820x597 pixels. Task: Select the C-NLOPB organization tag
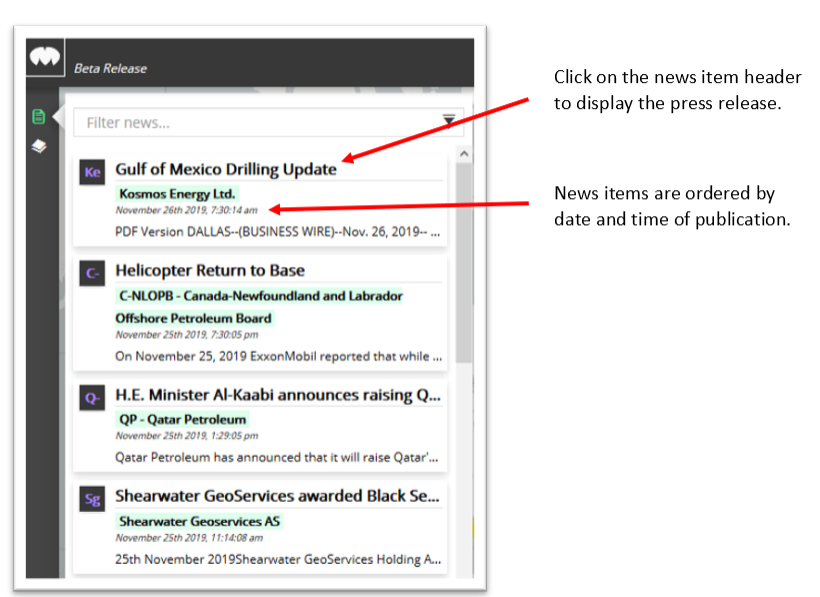click(259, 307)
